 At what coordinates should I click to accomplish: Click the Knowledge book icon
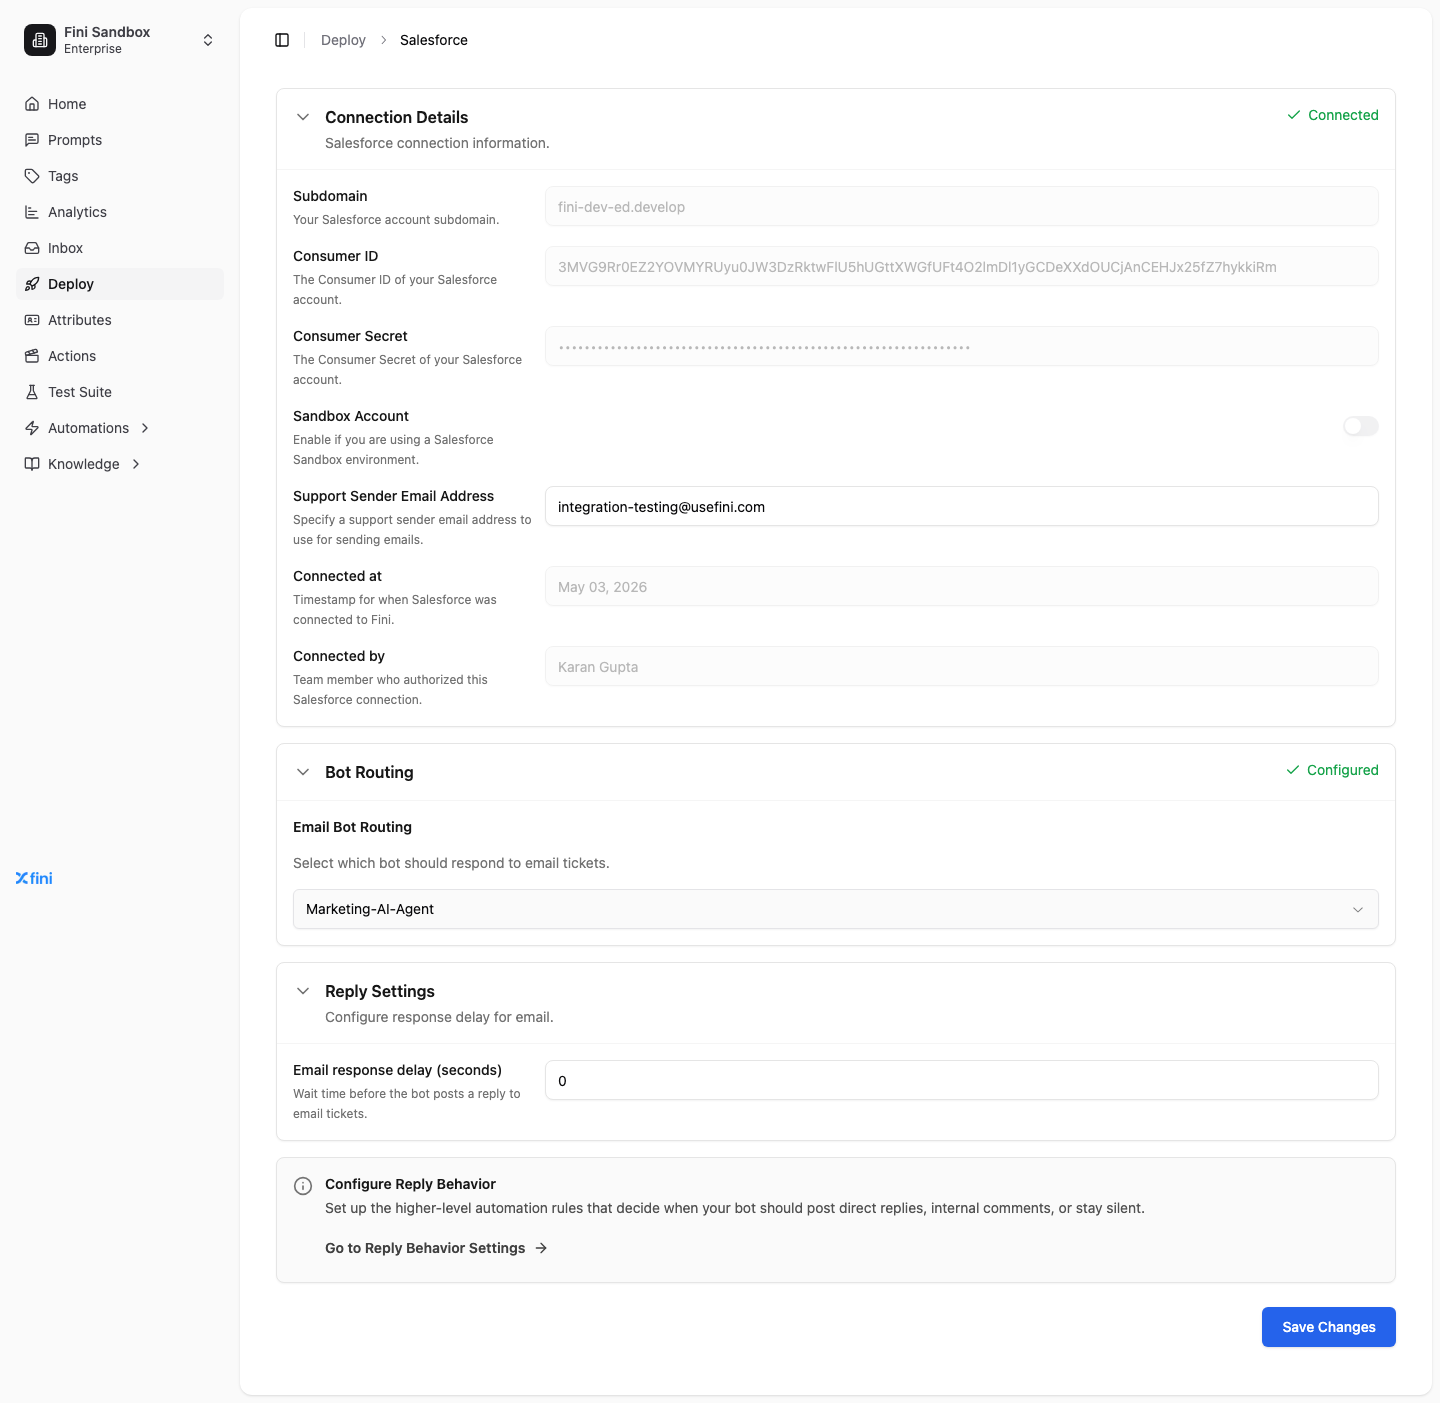click(32, 464)
